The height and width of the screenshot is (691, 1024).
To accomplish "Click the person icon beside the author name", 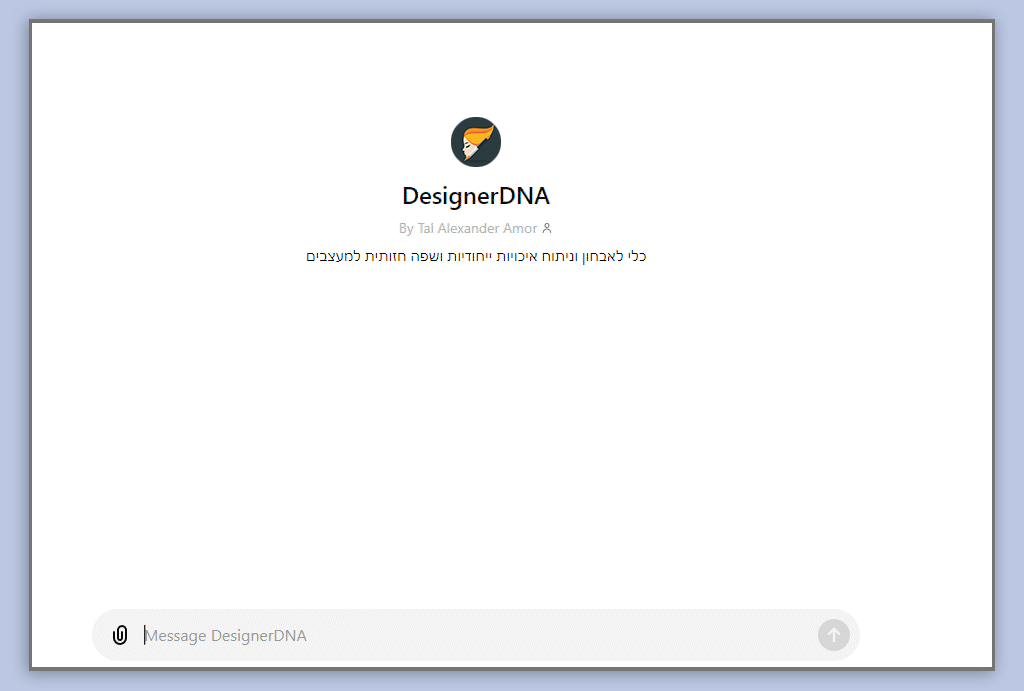I will coord(547,228).
